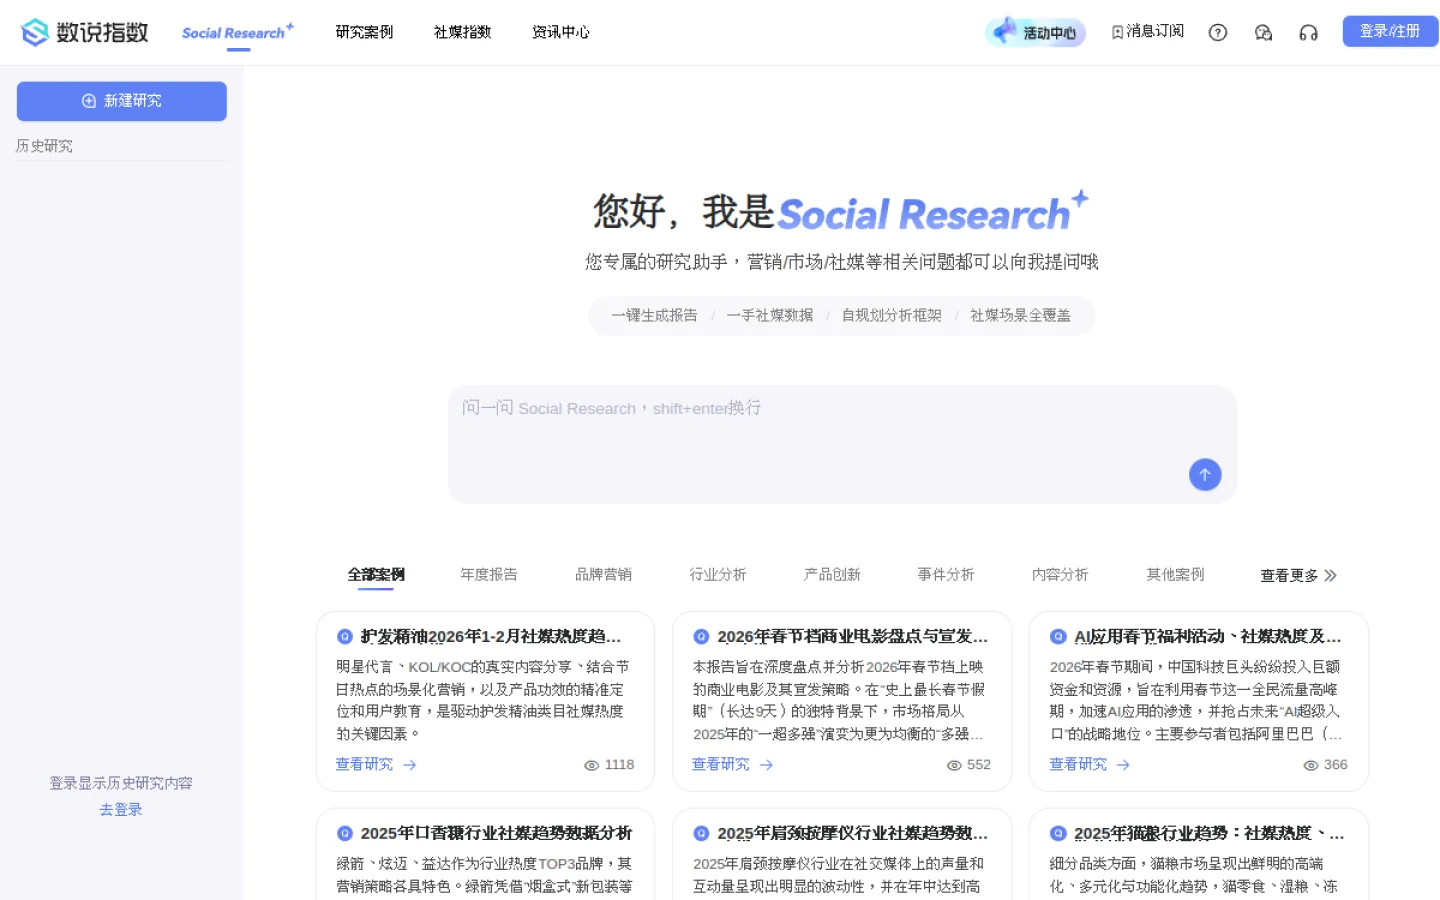Select the 全部案例 tab

point(376,574)
